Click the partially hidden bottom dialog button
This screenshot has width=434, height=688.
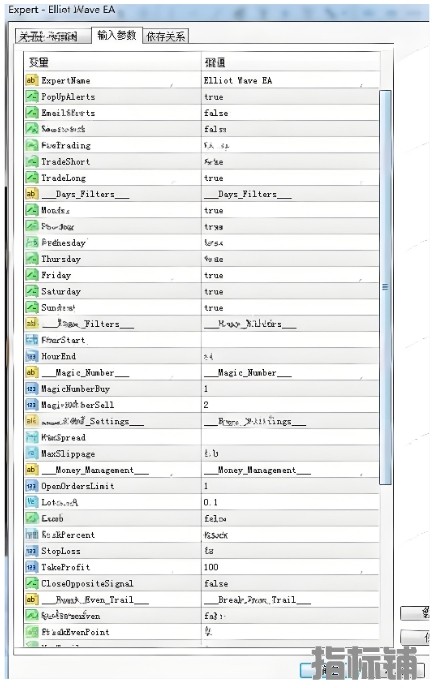(x=362, y=670)
